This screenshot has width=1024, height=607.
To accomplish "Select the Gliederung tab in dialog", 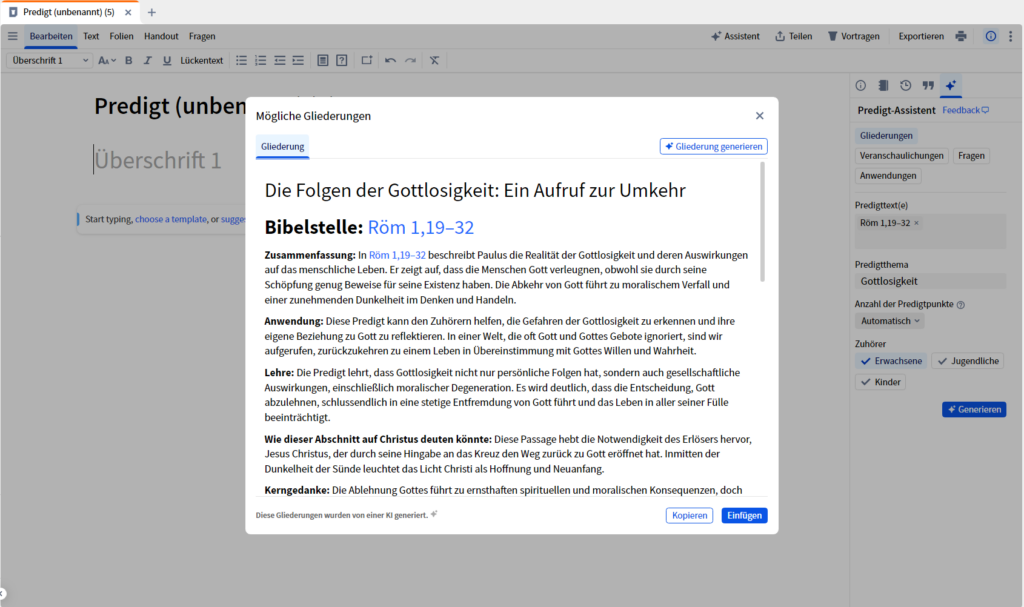I will [282, 146].
